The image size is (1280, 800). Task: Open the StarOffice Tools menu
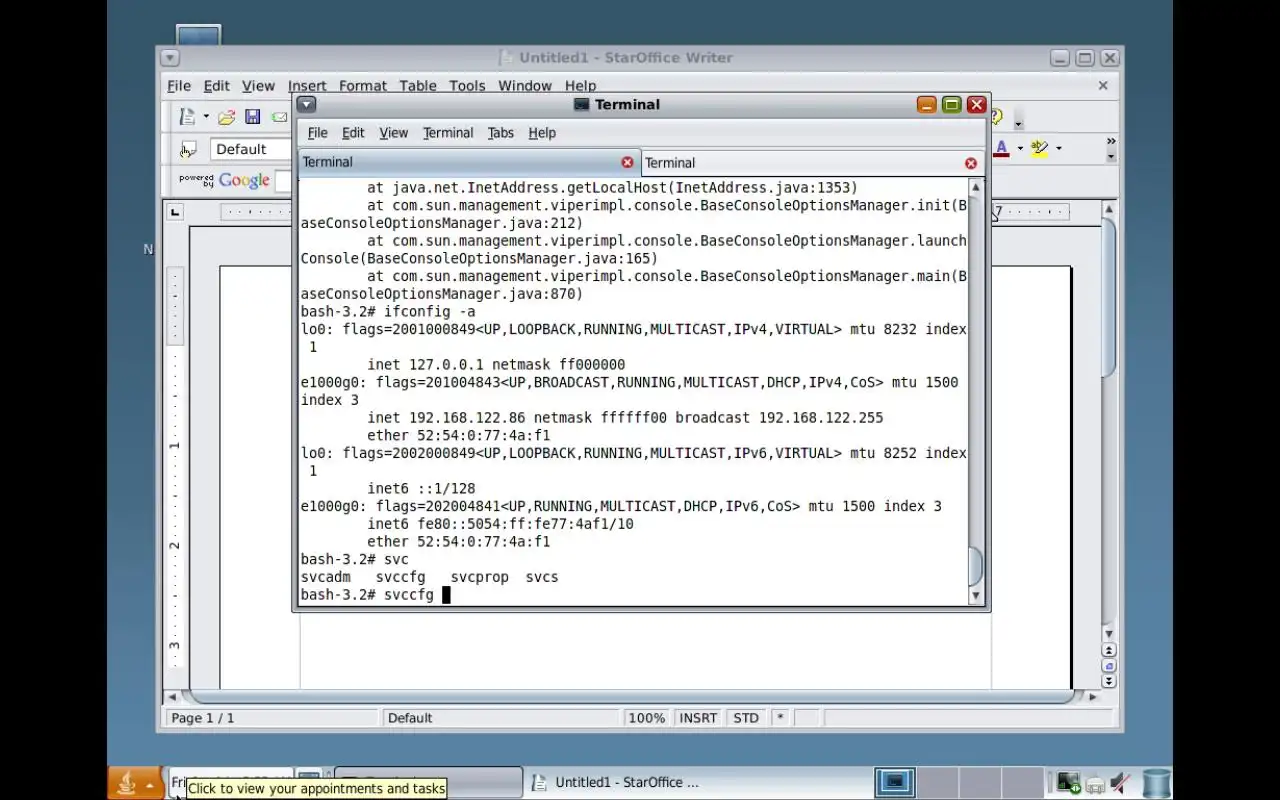467,86
